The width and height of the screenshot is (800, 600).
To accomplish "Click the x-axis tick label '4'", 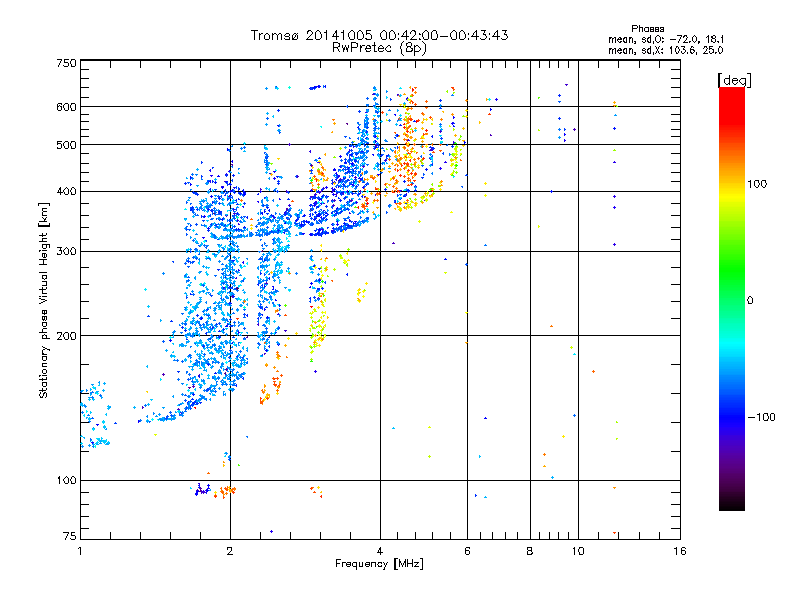I will click(380, 551).
